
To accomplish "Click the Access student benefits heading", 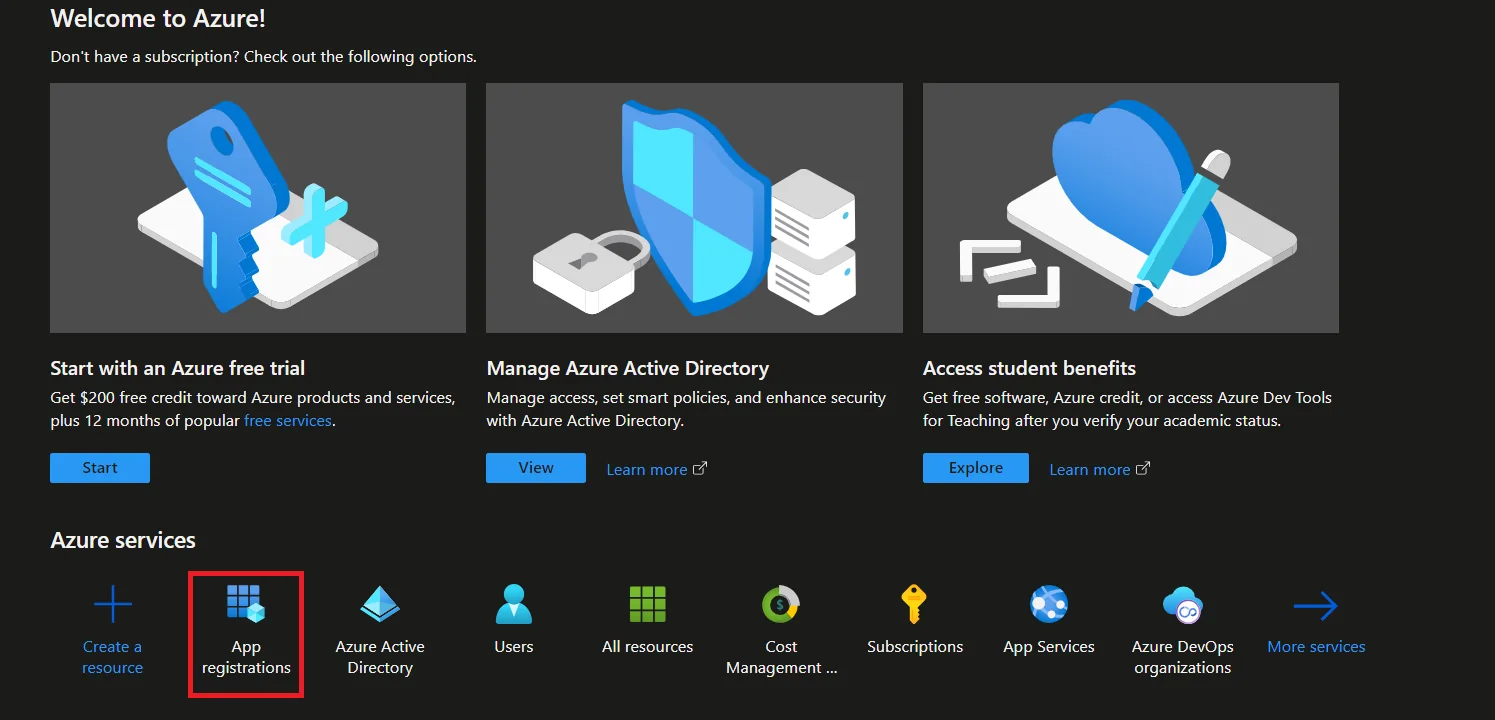I will point(1030,368).
